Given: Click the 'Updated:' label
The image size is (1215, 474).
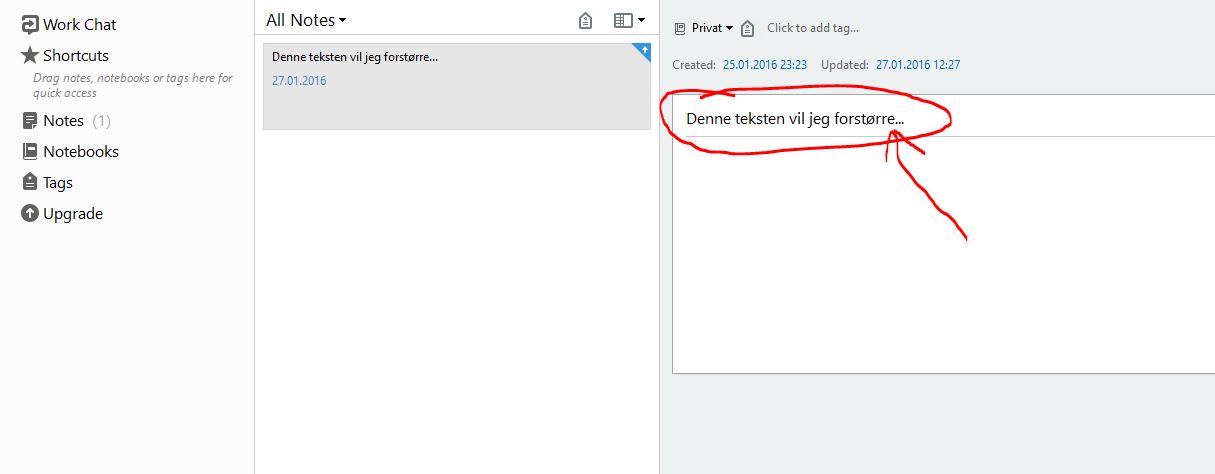Looking at the screenshot, I should (x=845, y=65).
